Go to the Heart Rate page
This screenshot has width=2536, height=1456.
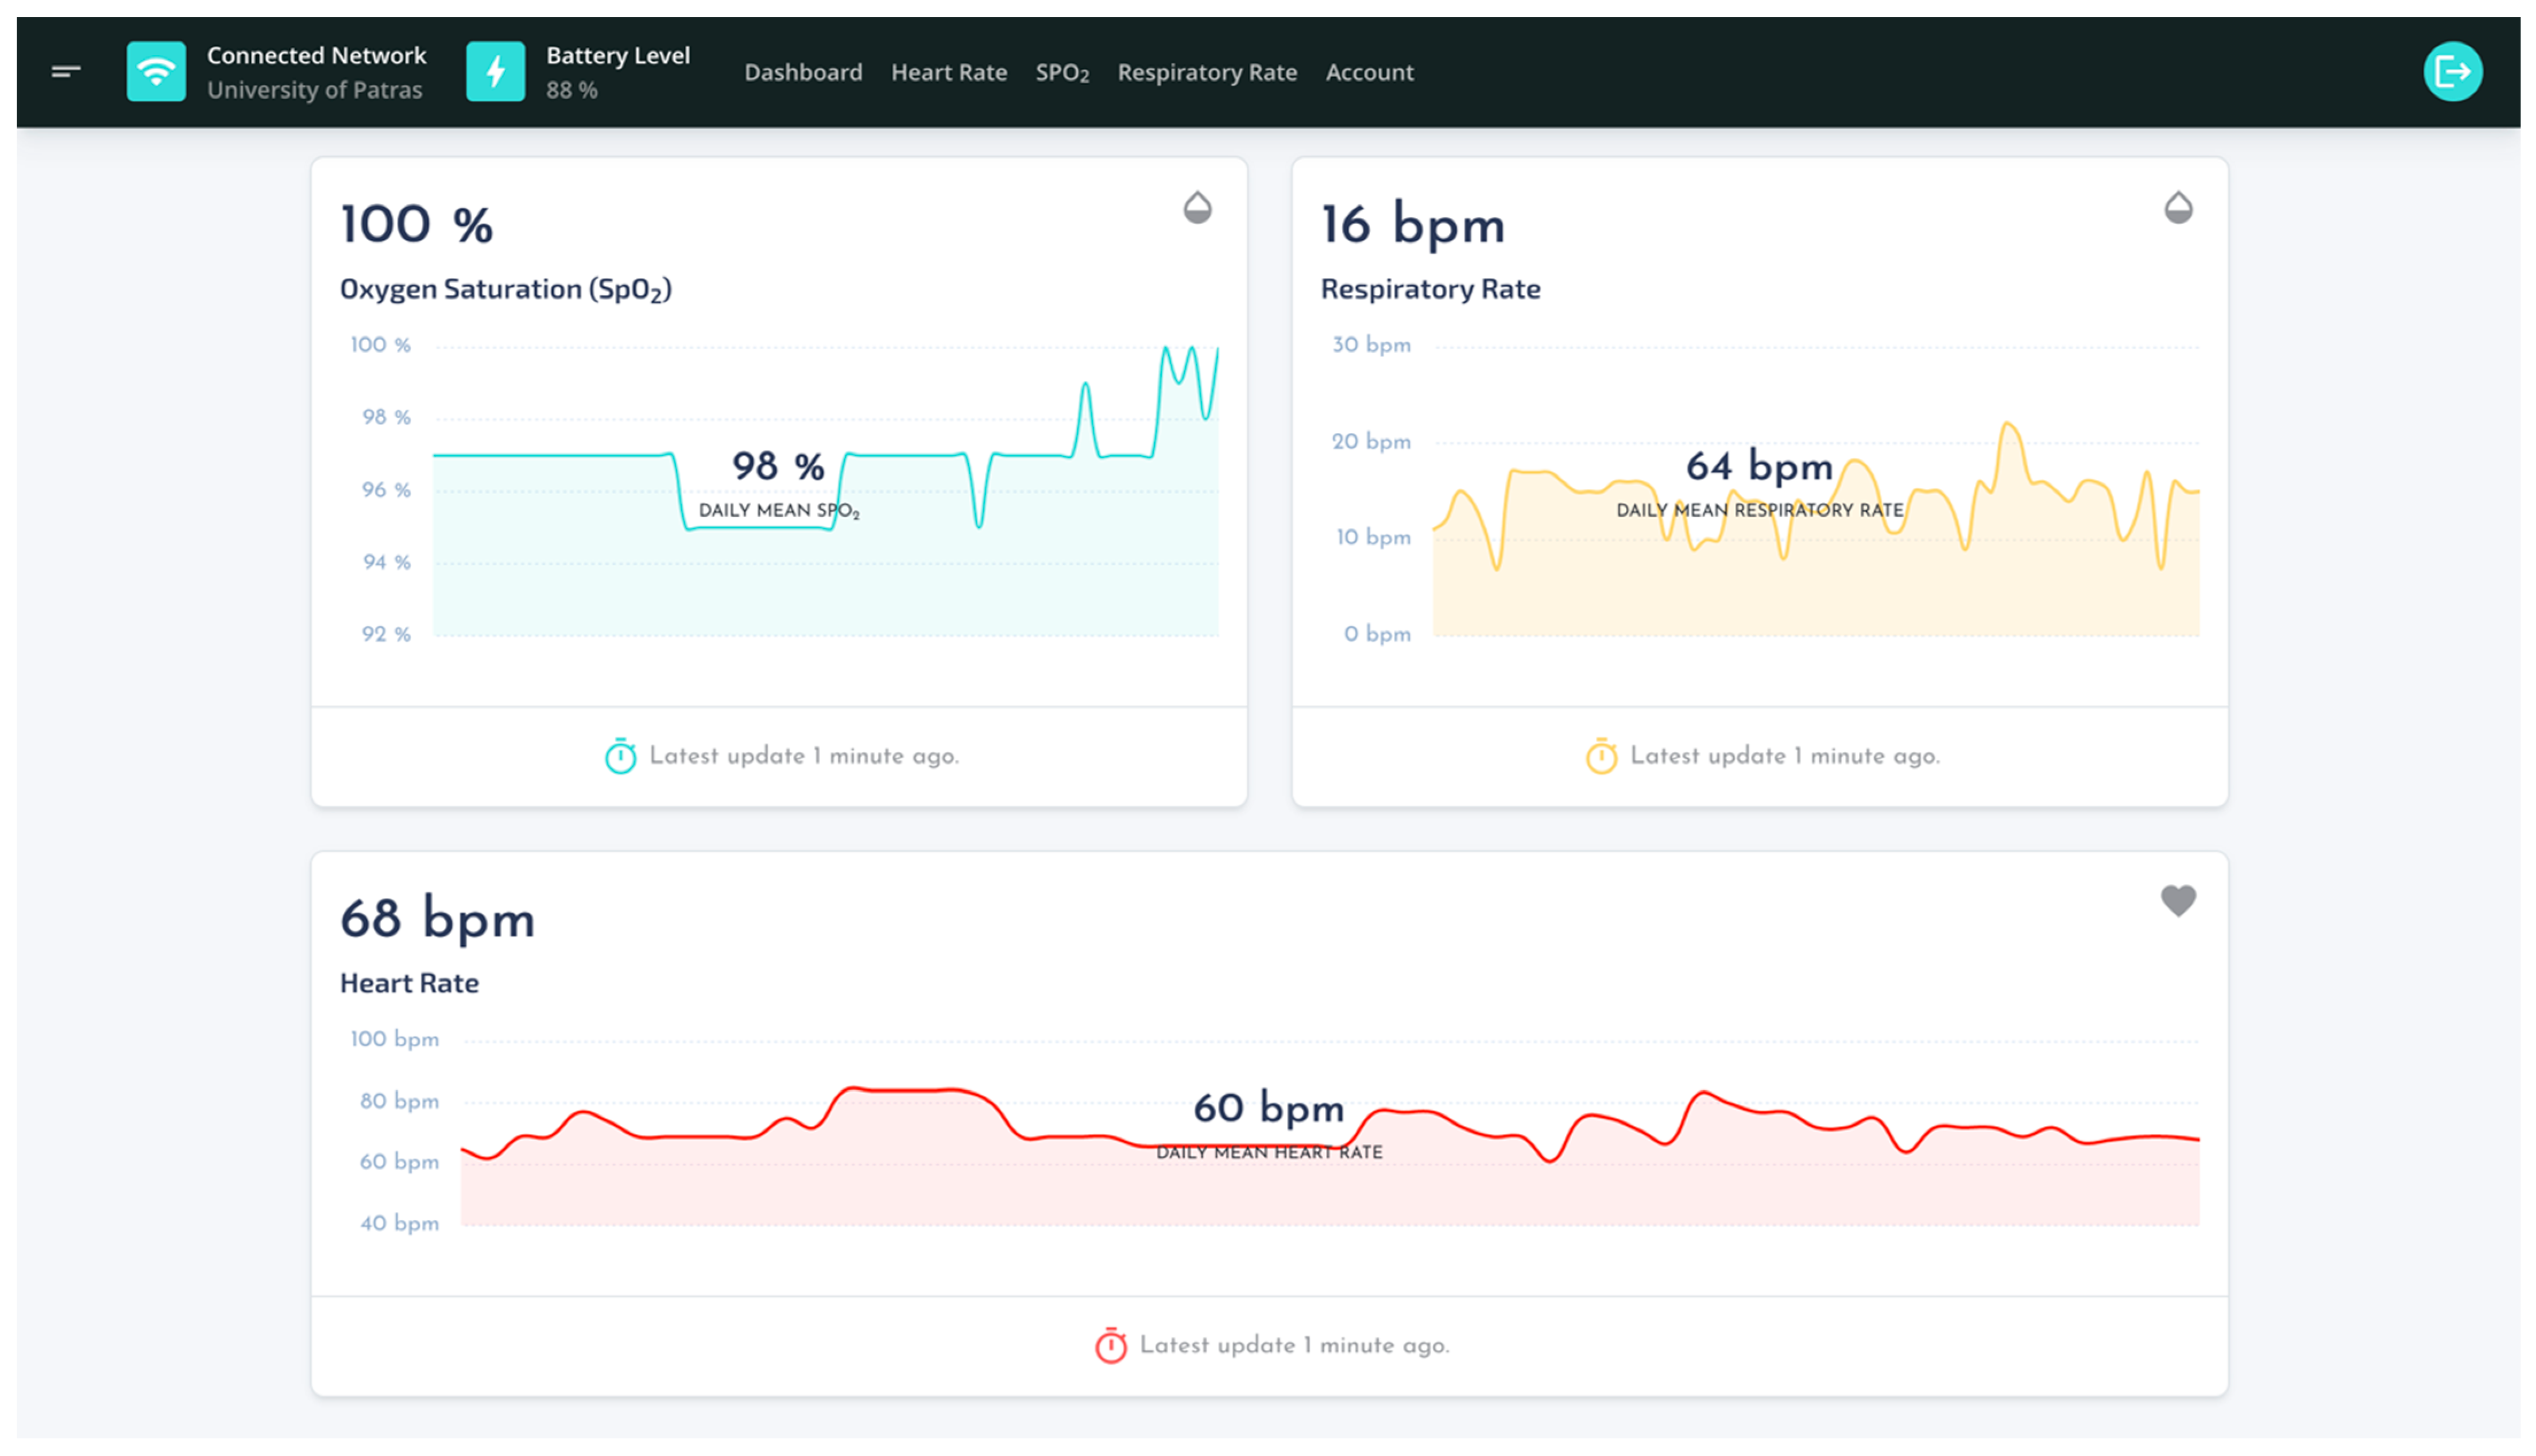click(x=948, y=72)
